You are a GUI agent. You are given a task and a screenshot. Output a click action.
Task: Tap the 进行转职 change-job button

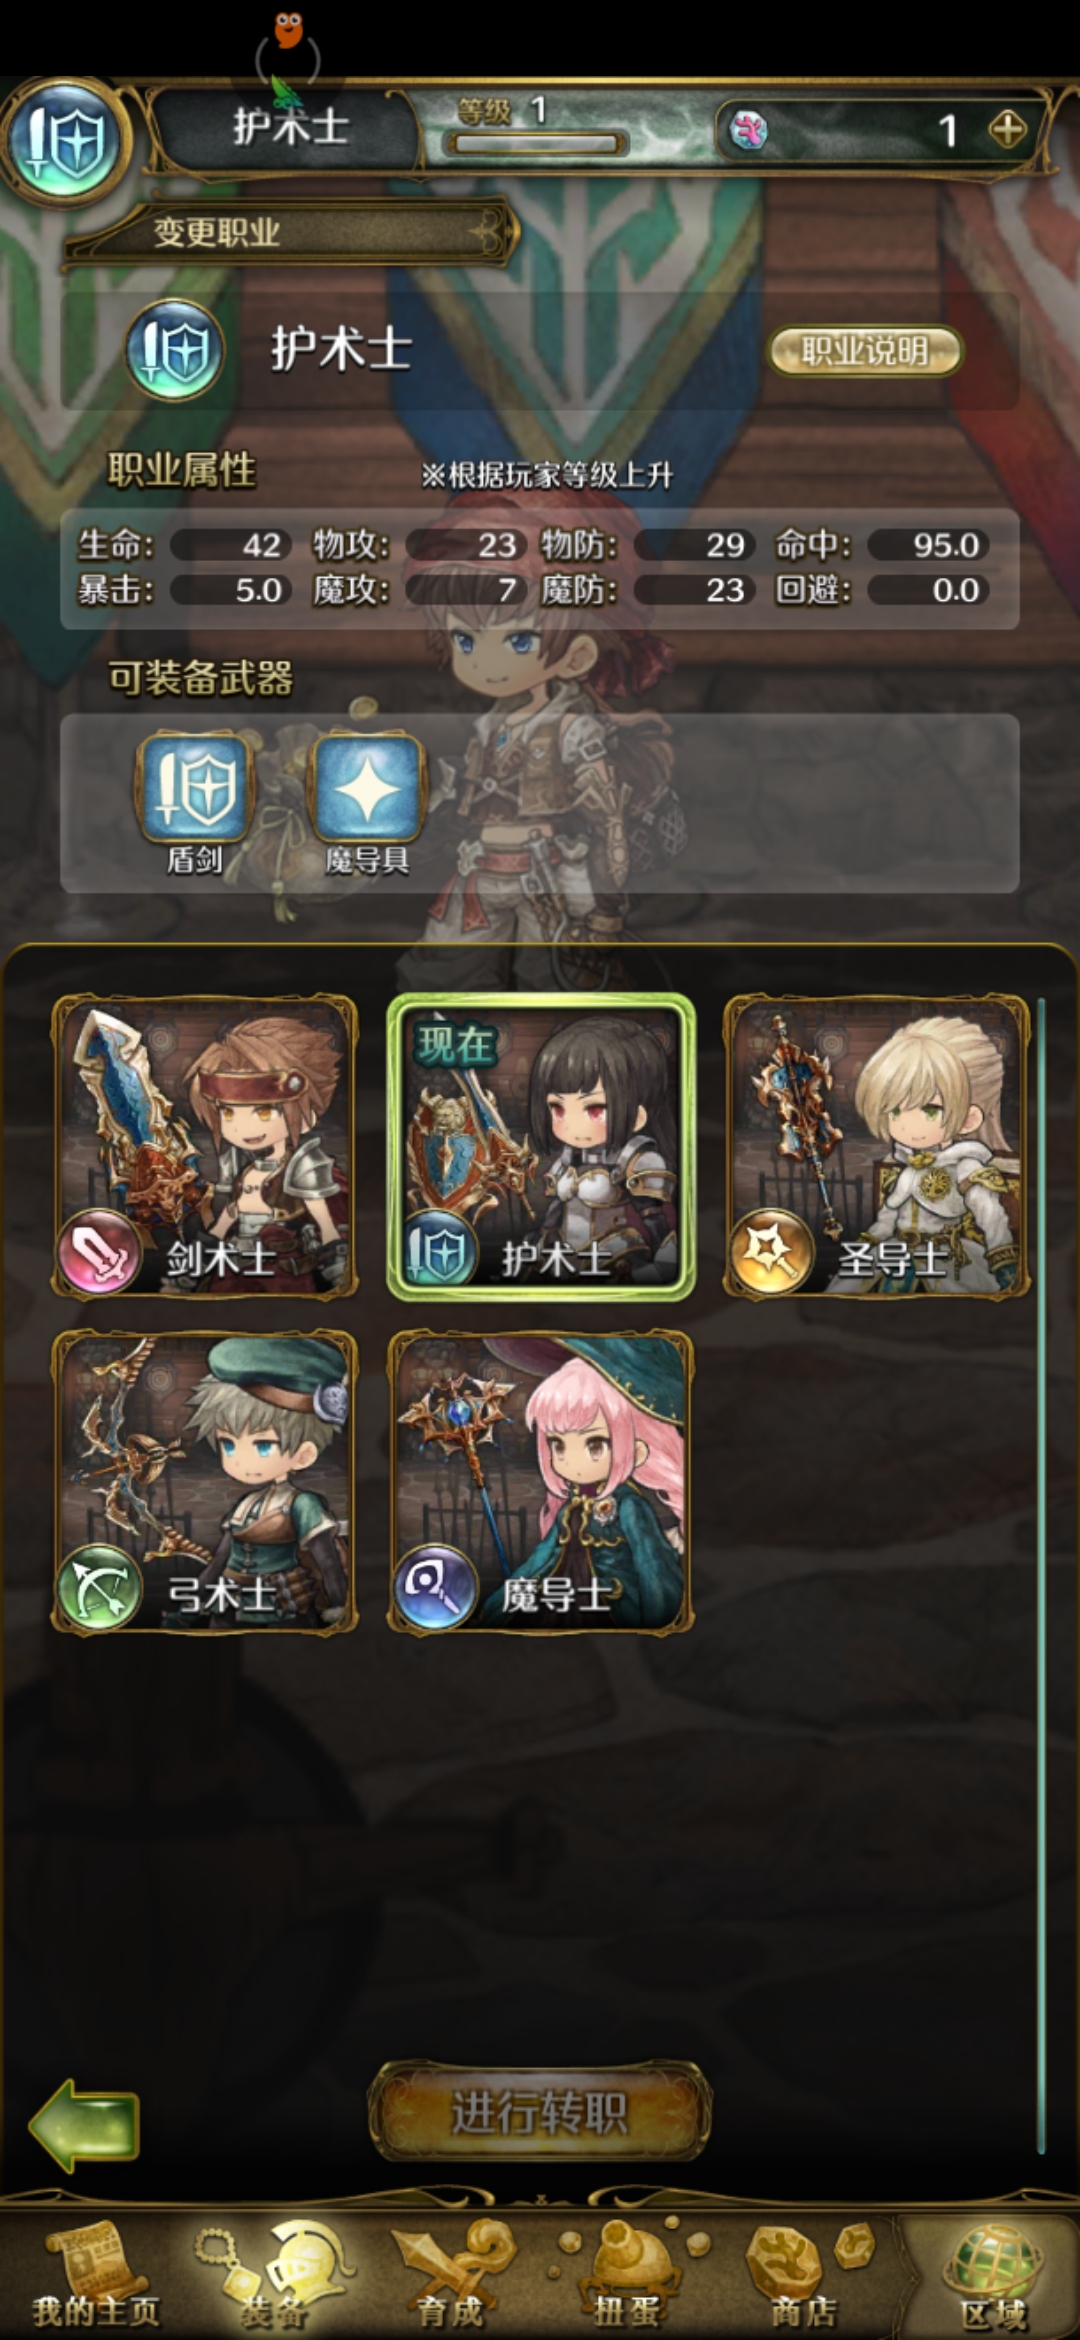pos(540,2111)
